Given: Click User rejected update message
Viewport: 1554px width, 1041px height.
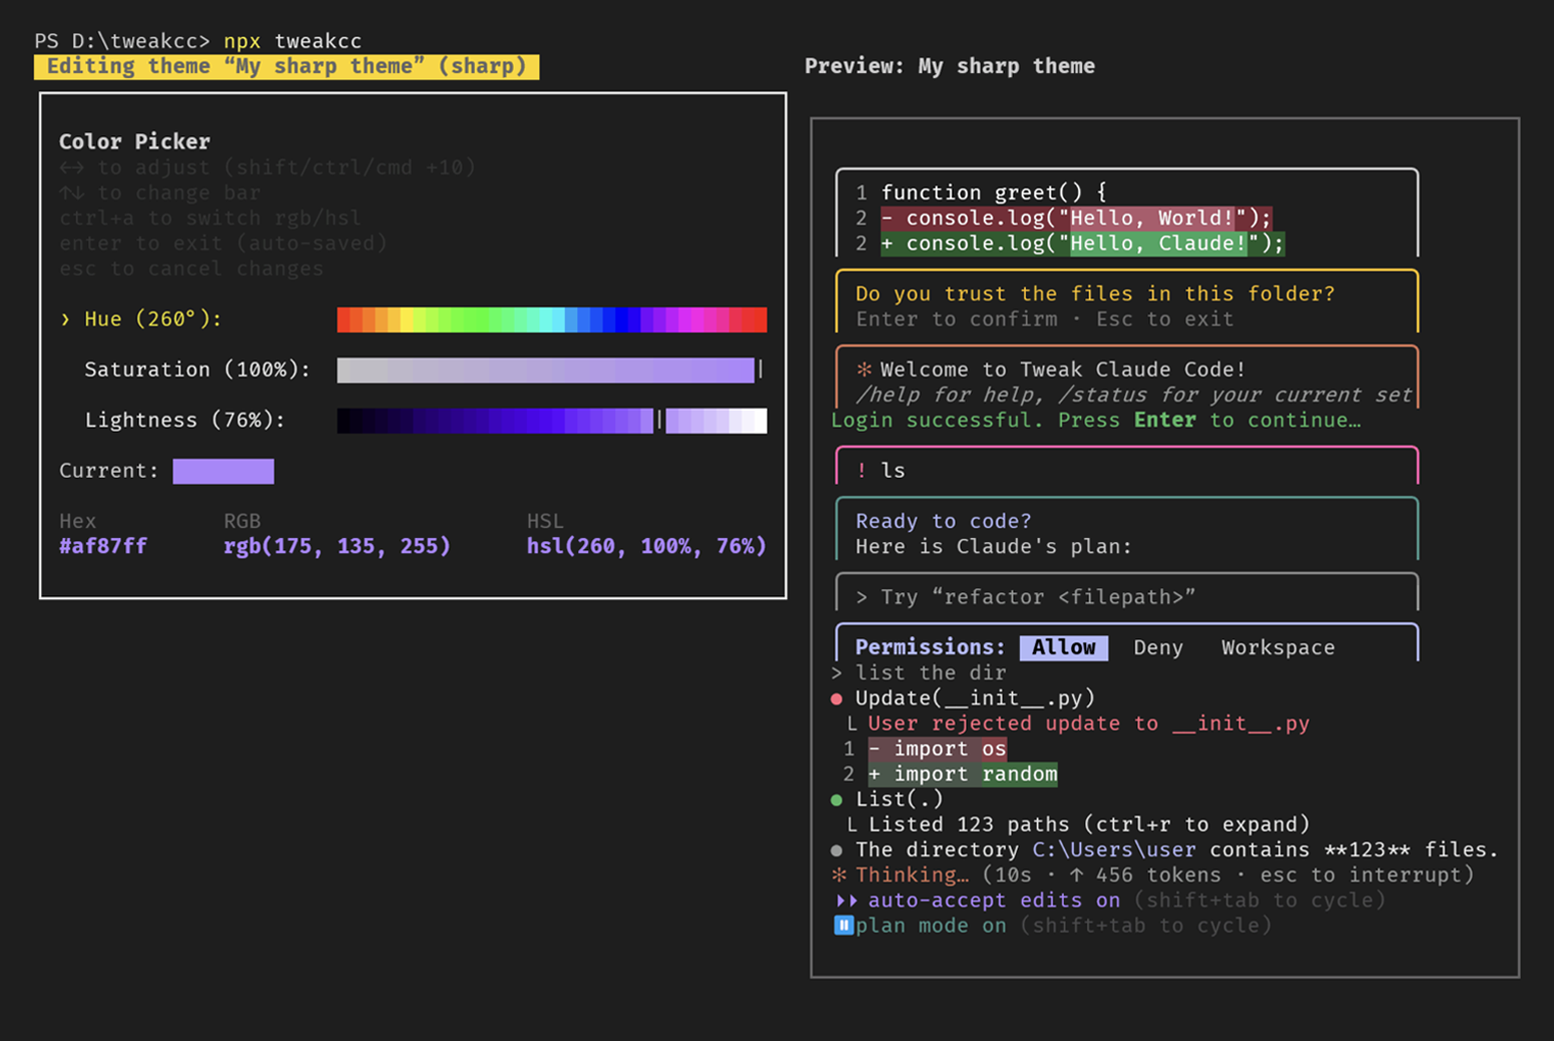Looking at the screenshot, I should tap(1089, 723).
